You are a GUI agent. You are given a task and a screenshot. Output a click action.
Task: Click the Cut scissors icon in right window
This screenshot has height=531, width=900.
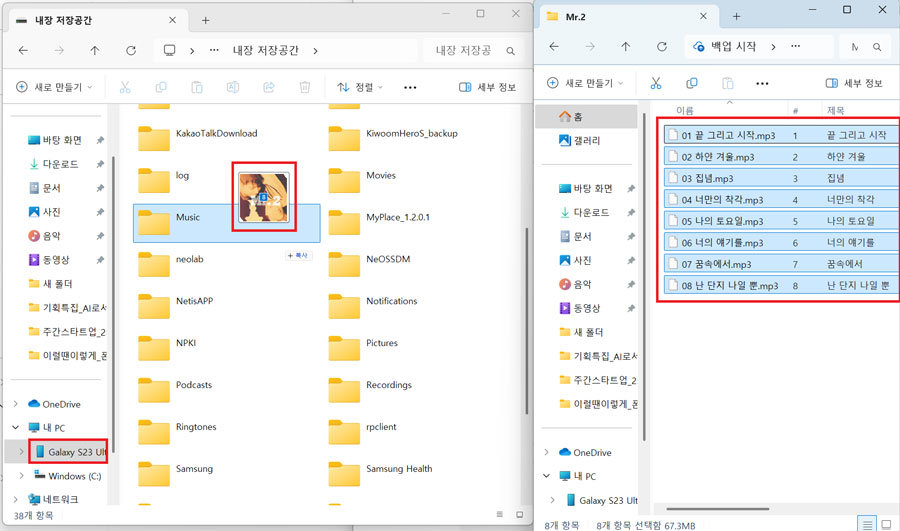tap(656, 83)
